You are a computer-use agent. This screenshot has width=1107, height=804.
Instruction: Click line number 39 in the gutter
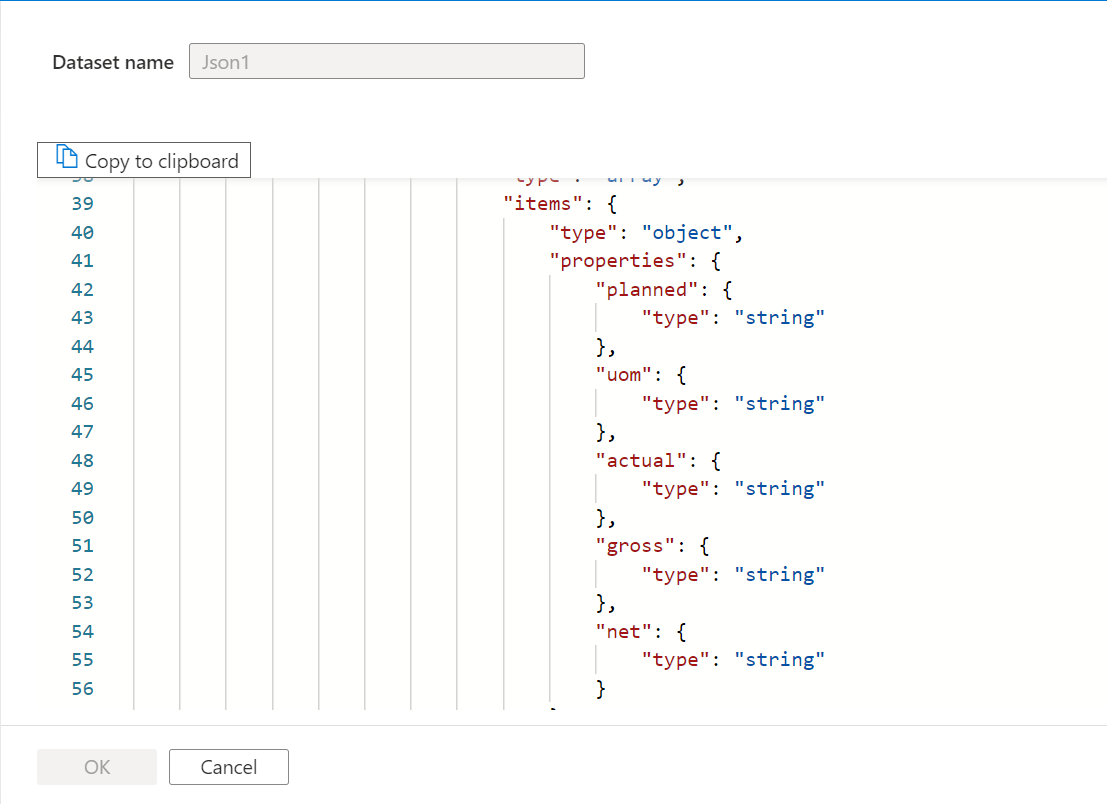(83, 204)
